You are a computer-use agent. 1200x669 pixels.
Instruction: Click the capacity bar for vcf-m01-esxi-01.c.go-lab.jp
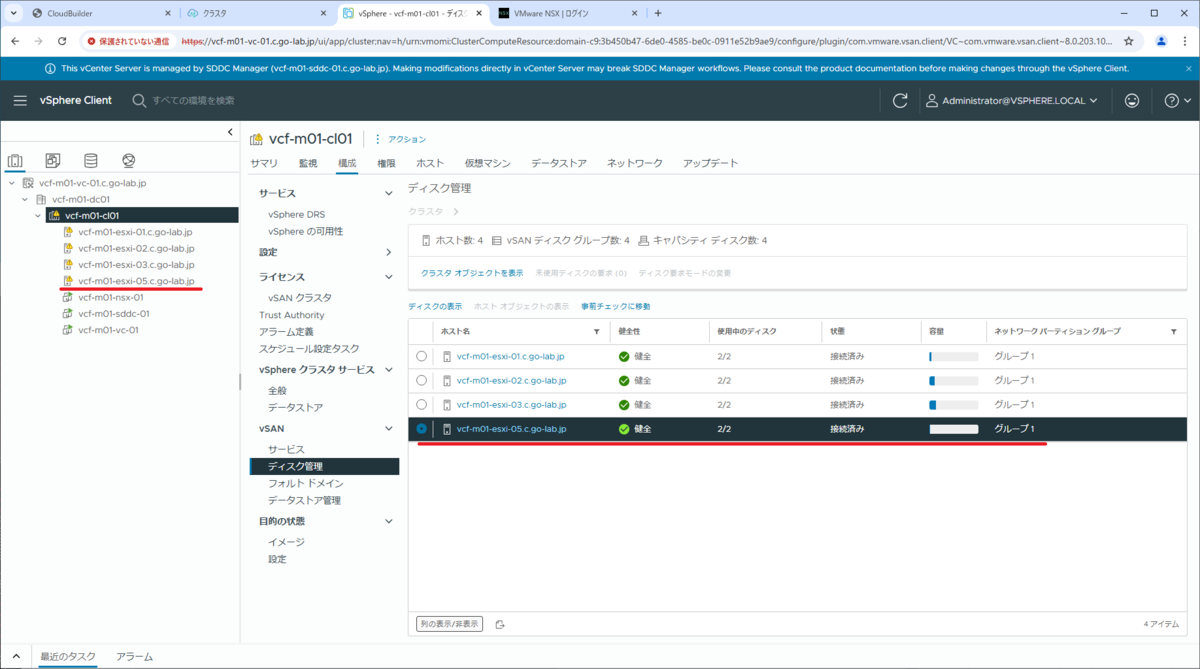coord(953,356)
